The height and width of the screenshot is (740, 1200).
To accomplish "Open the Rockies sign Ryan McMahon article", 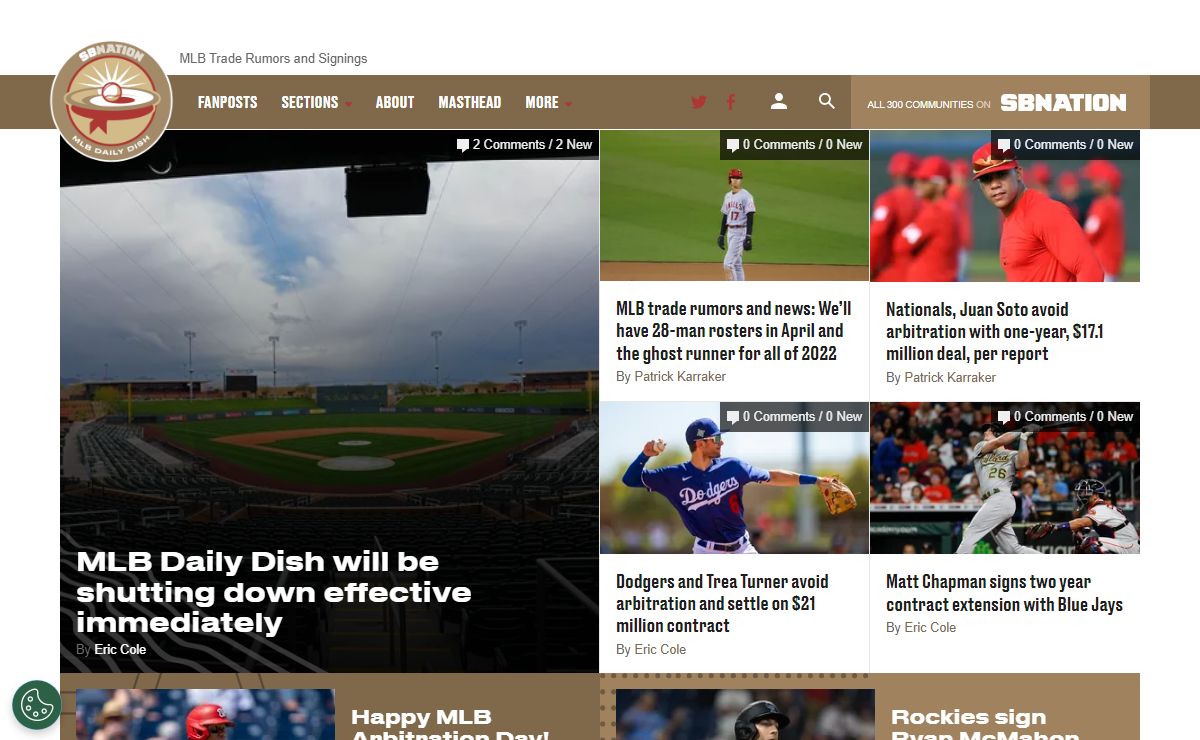I will (x=985, y=724).
